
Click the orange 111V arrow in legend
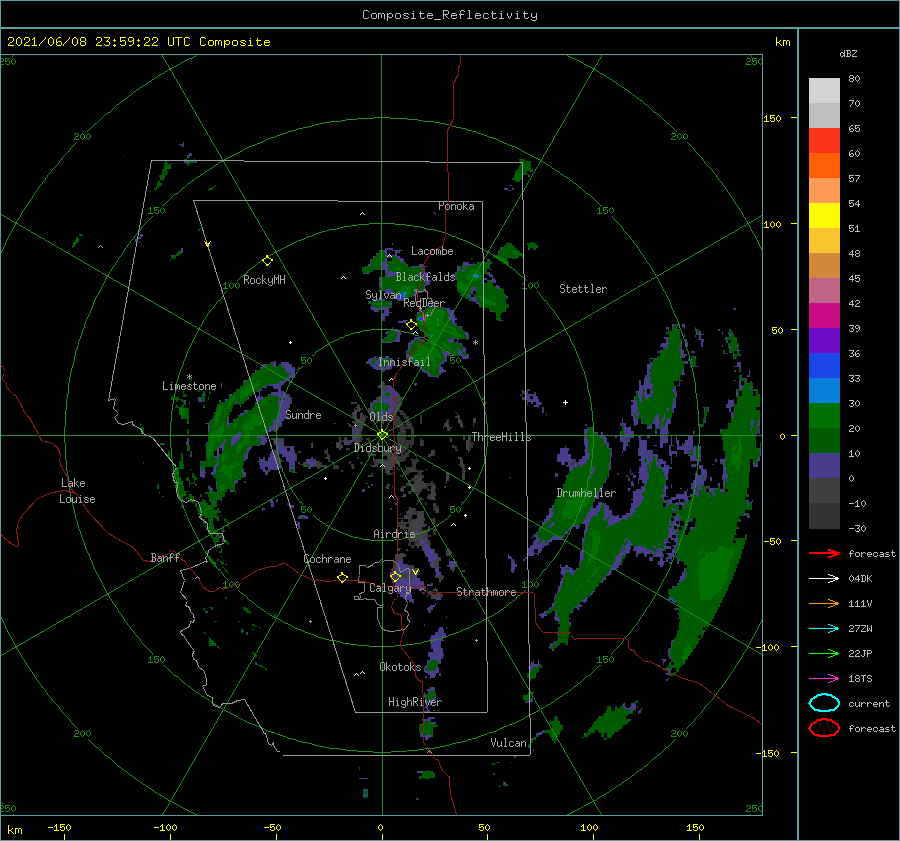click(824, 603)
